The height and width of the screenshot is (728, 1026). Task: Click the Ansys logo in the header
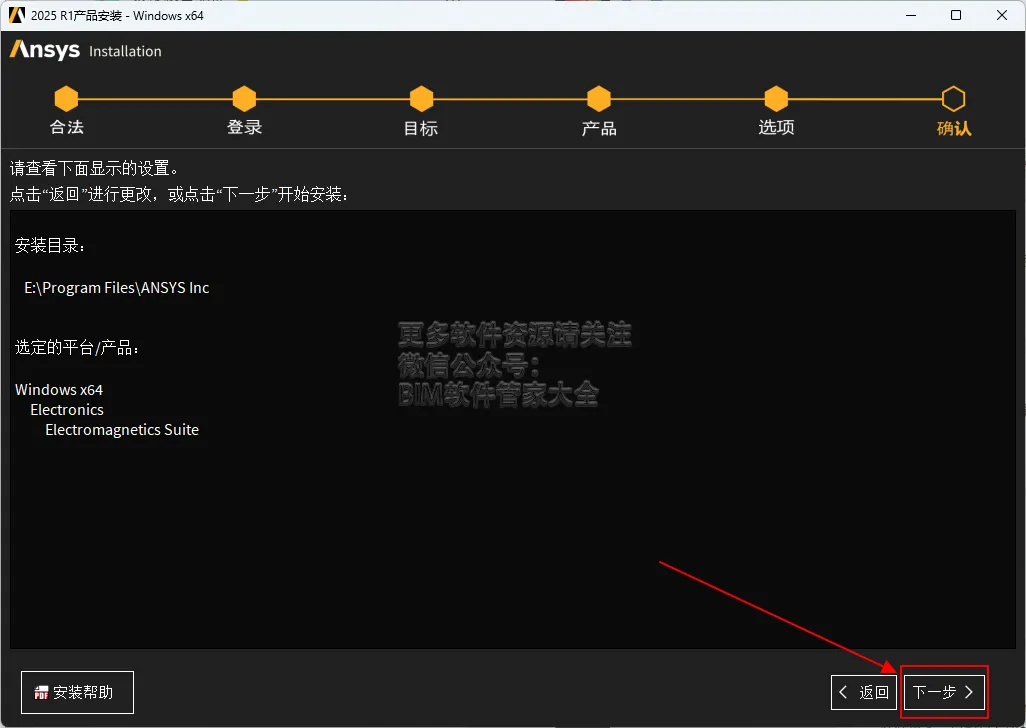(44, 50)
